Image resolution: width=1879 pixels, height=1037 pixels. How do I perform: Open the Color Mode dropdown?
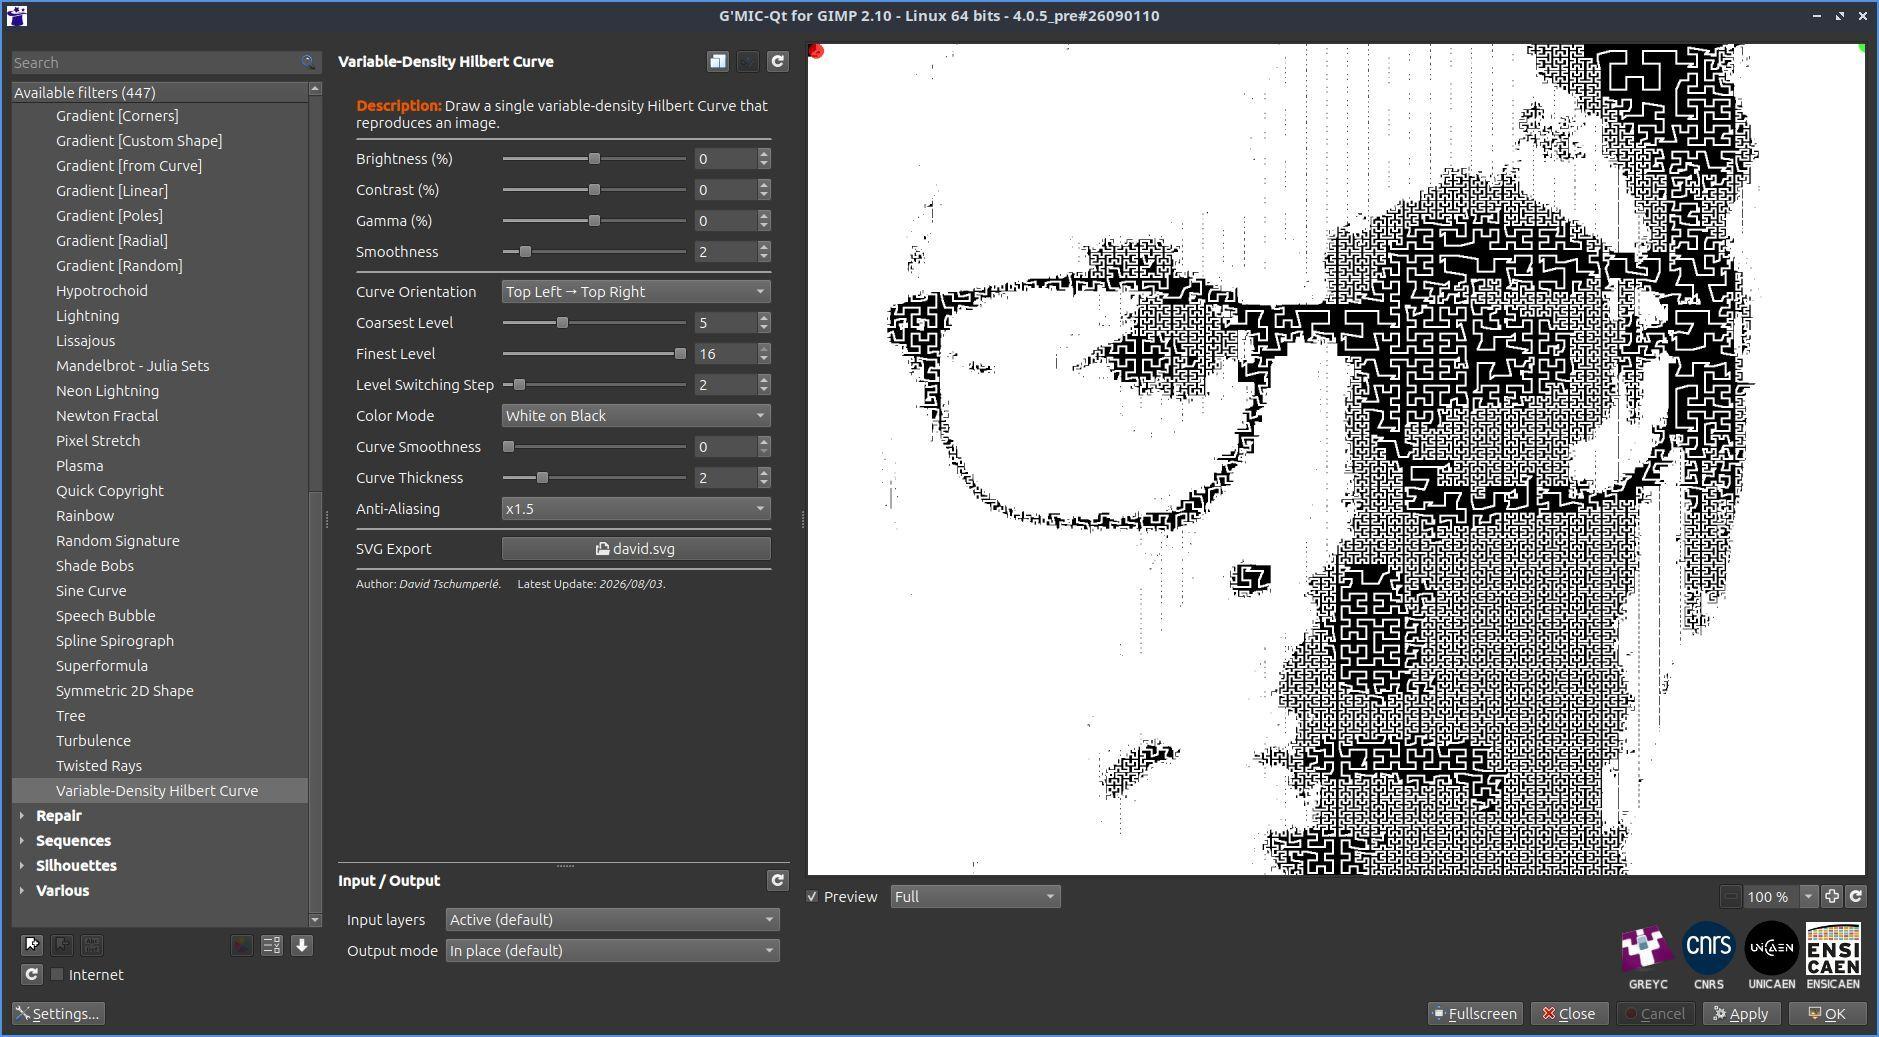(636, 416)
